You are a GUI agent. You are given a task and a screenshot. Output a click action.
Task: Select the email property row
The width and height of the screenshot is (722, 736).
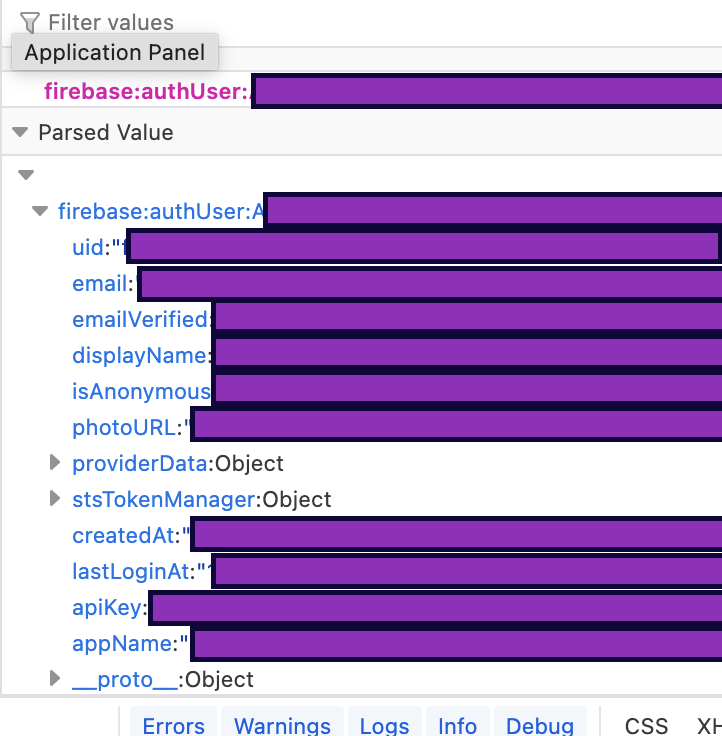click(x=362, y=284)
